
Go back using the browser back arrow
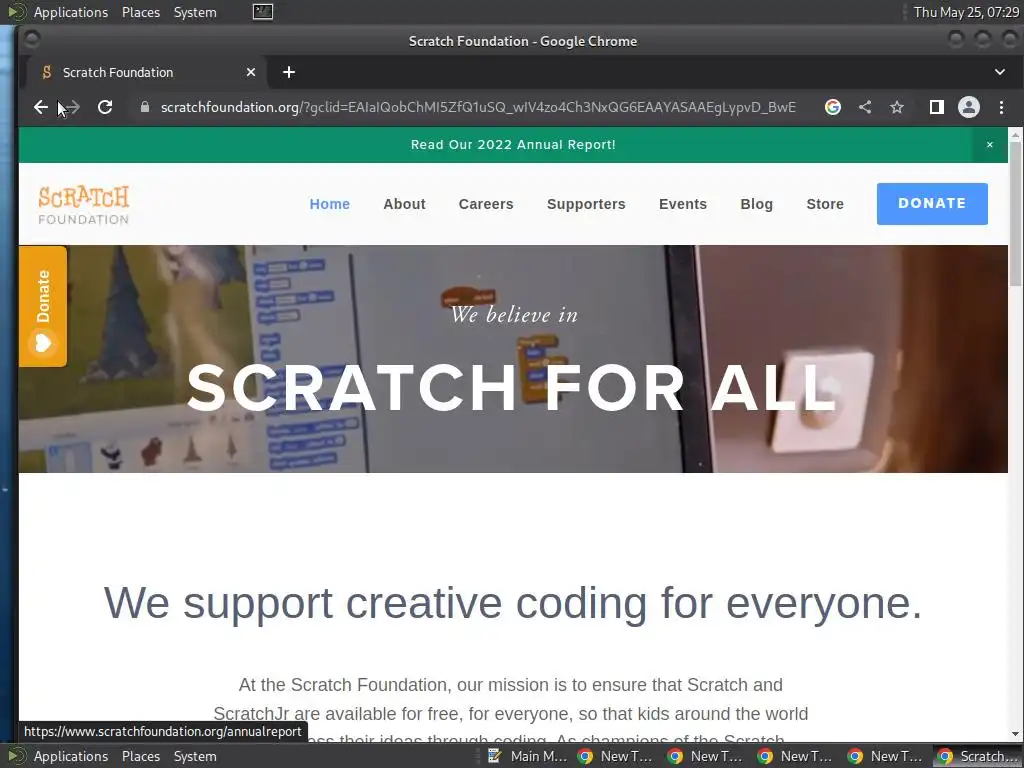pos(40,107)
